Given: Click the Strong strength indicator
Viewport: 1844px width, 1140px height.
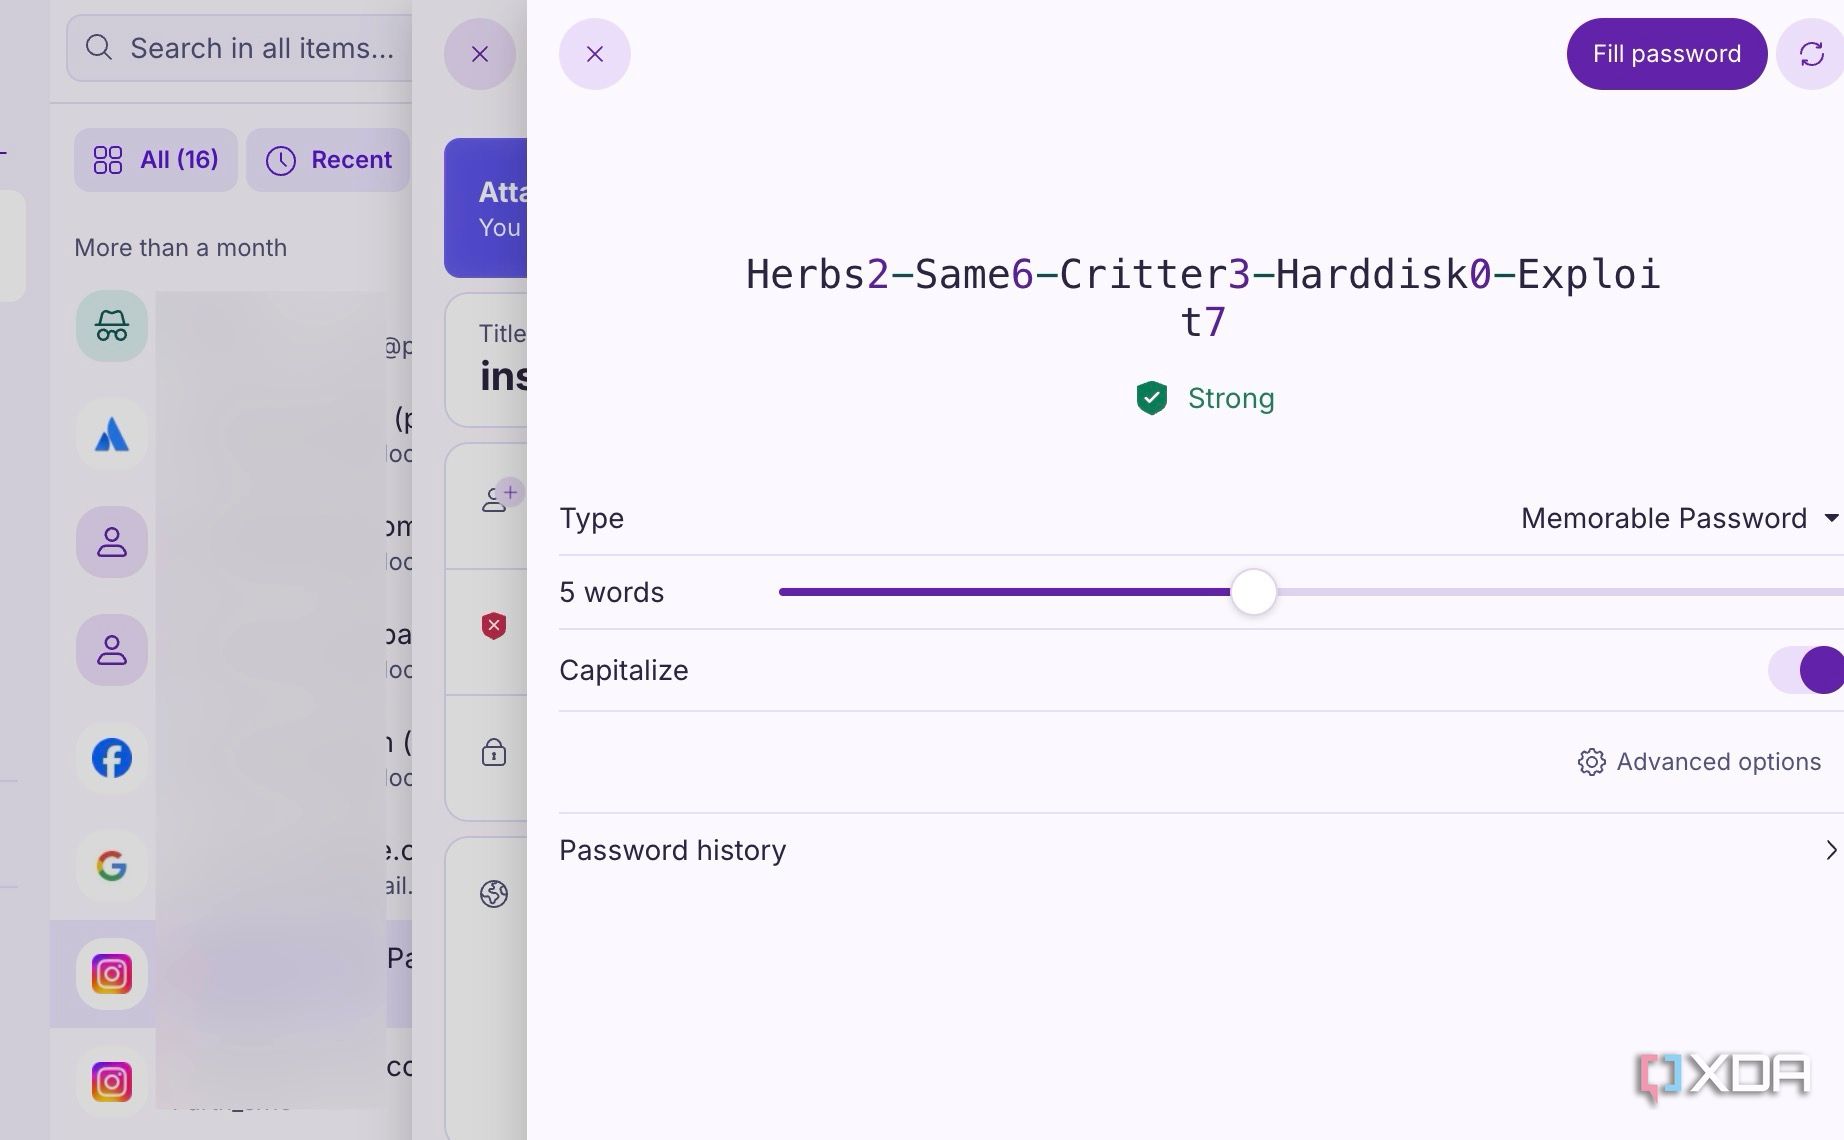Looking at the screenshot, I should pyautogui.click(x=1205, y=398).
